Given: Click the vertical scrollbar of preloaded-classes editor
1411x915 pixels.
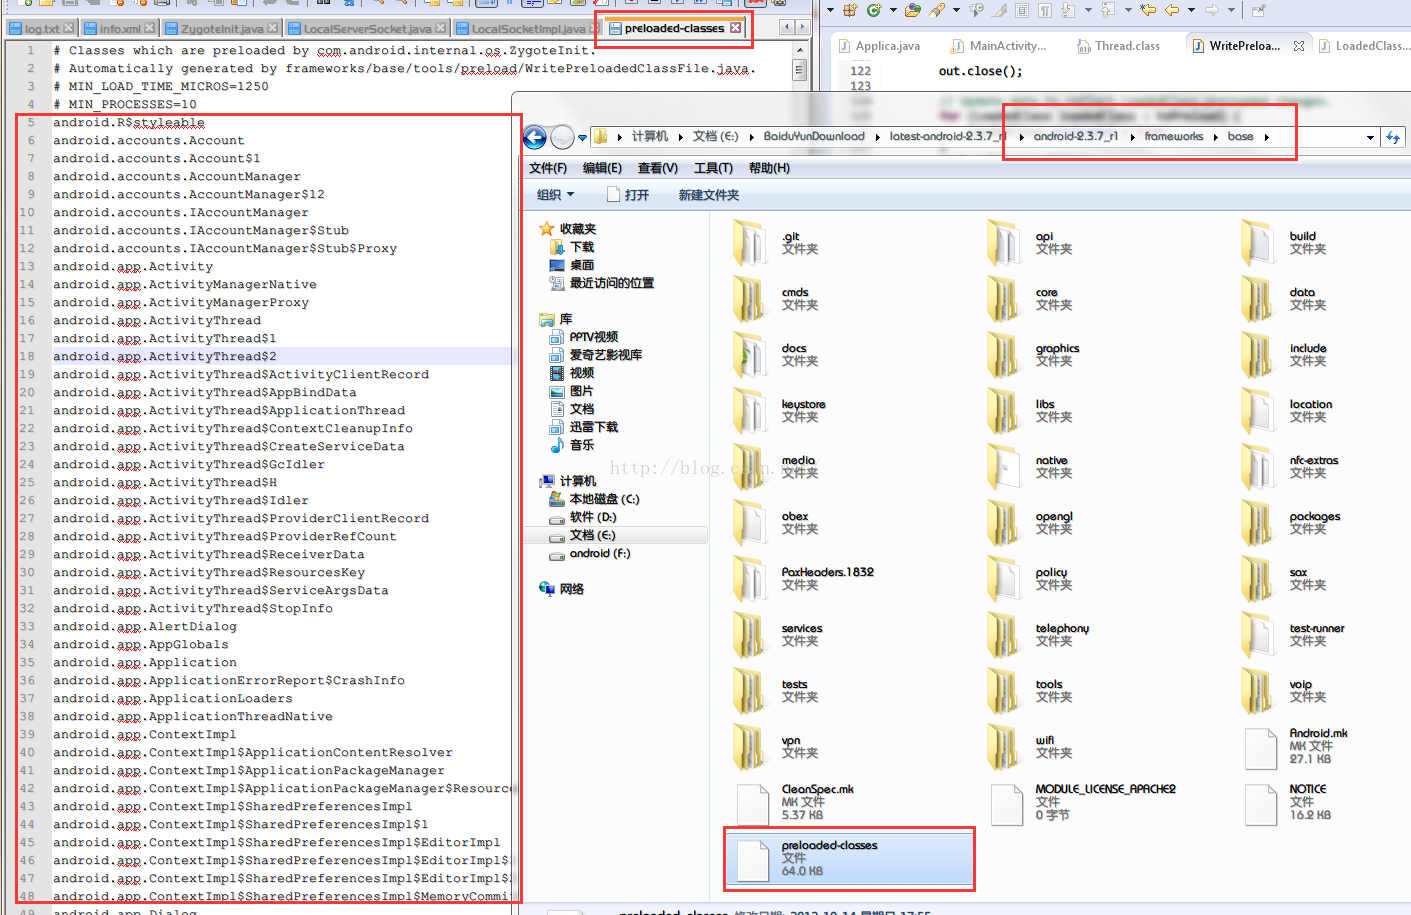Looking at the screenshot, I should click(799, 70).
